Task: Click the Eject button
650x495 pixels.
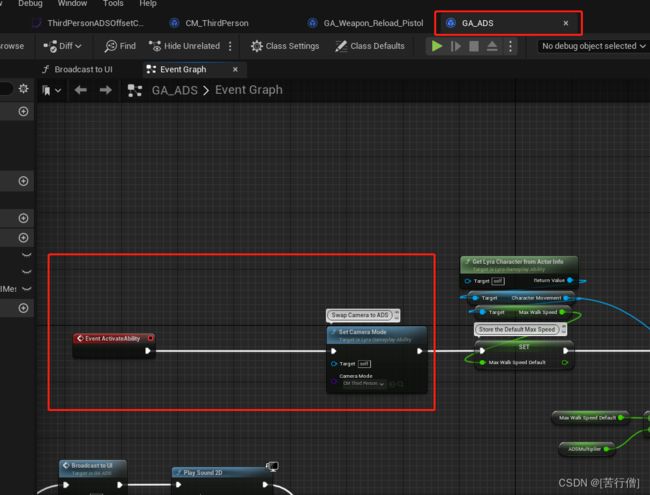Action: tap(492, 46)
